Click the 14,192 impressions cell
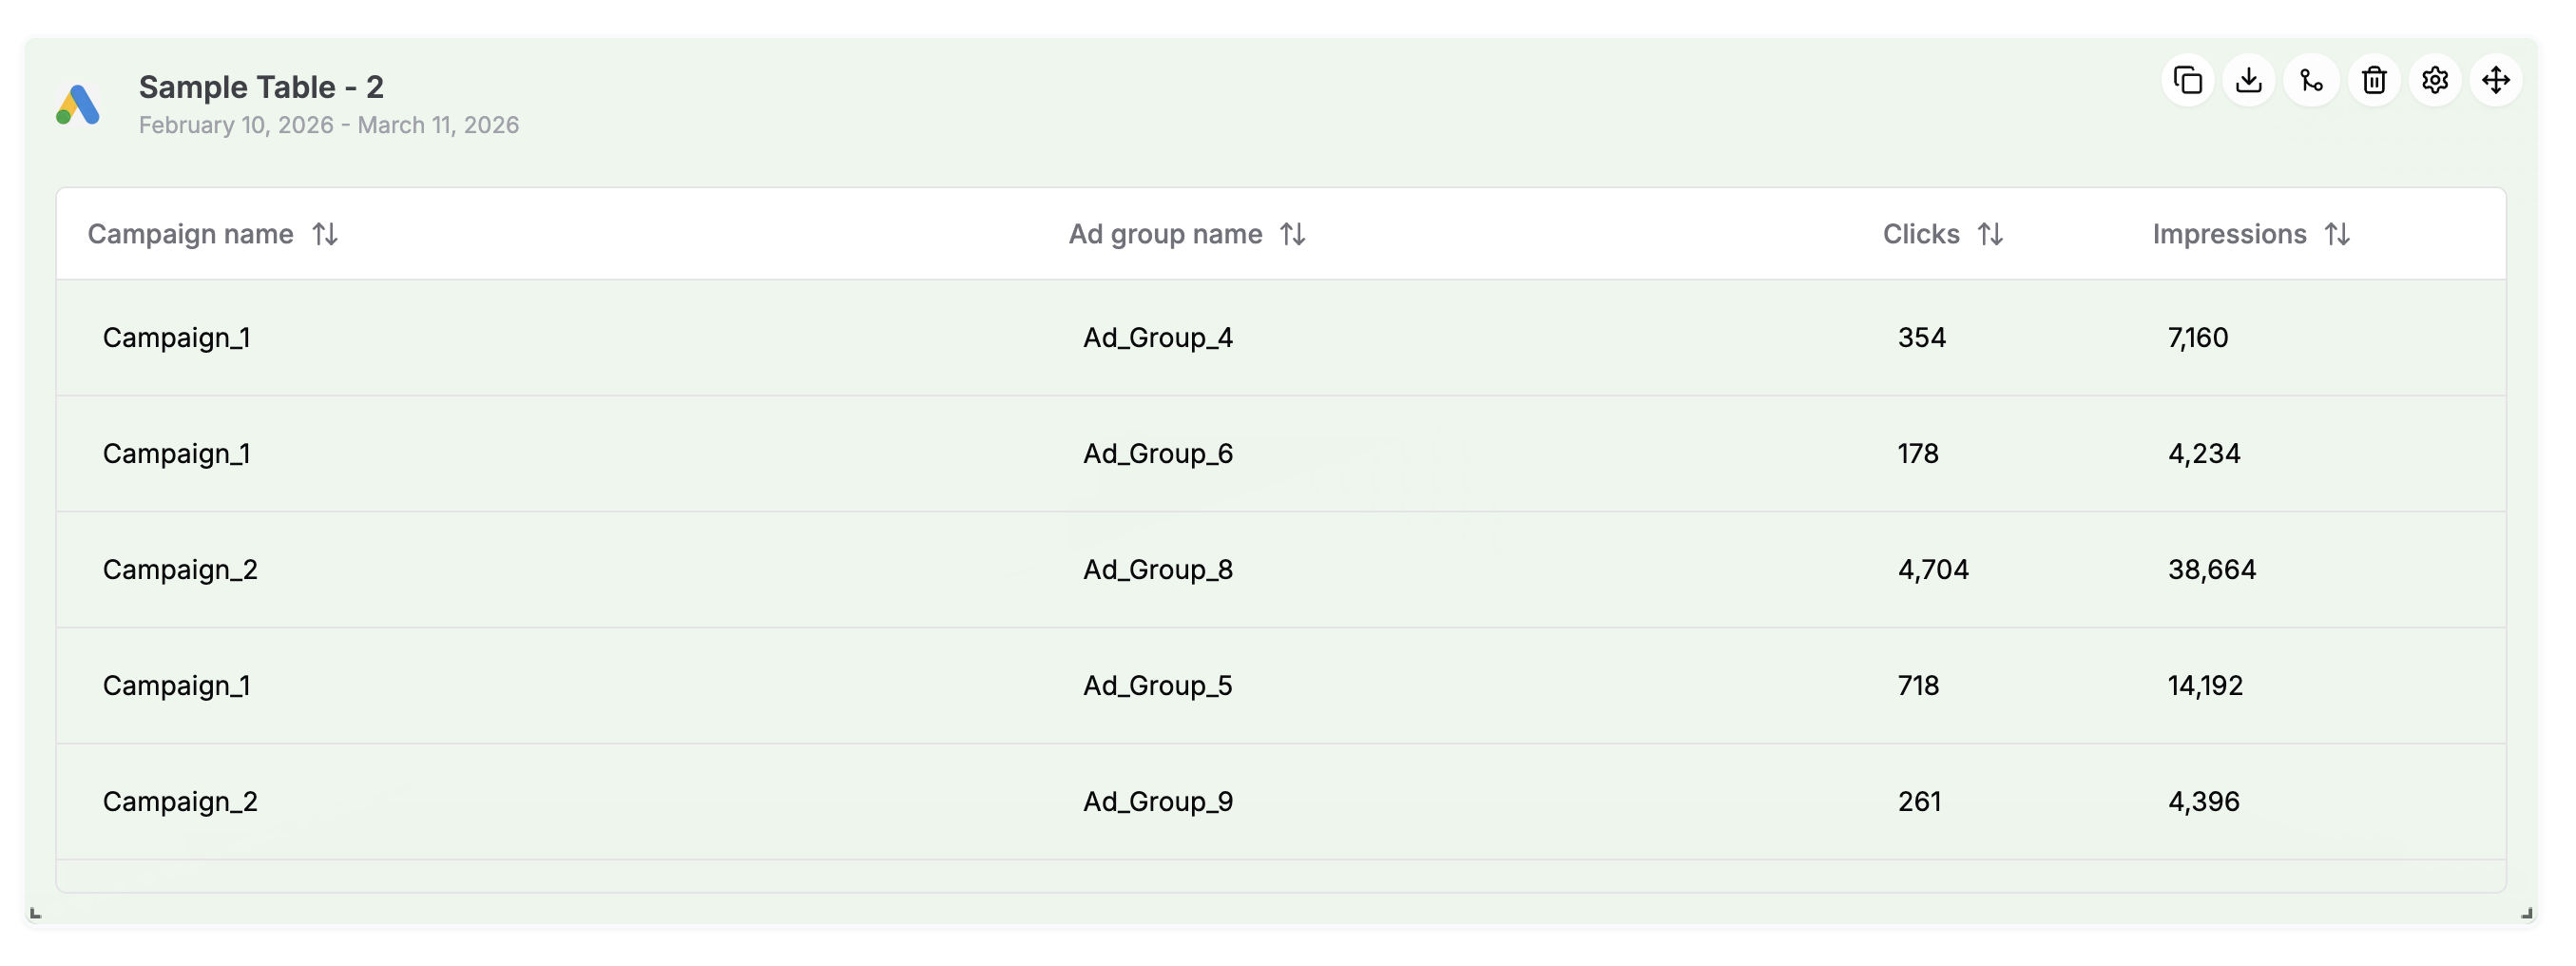Screen dimensions: 2576x966 click(x=2205, y=686)
